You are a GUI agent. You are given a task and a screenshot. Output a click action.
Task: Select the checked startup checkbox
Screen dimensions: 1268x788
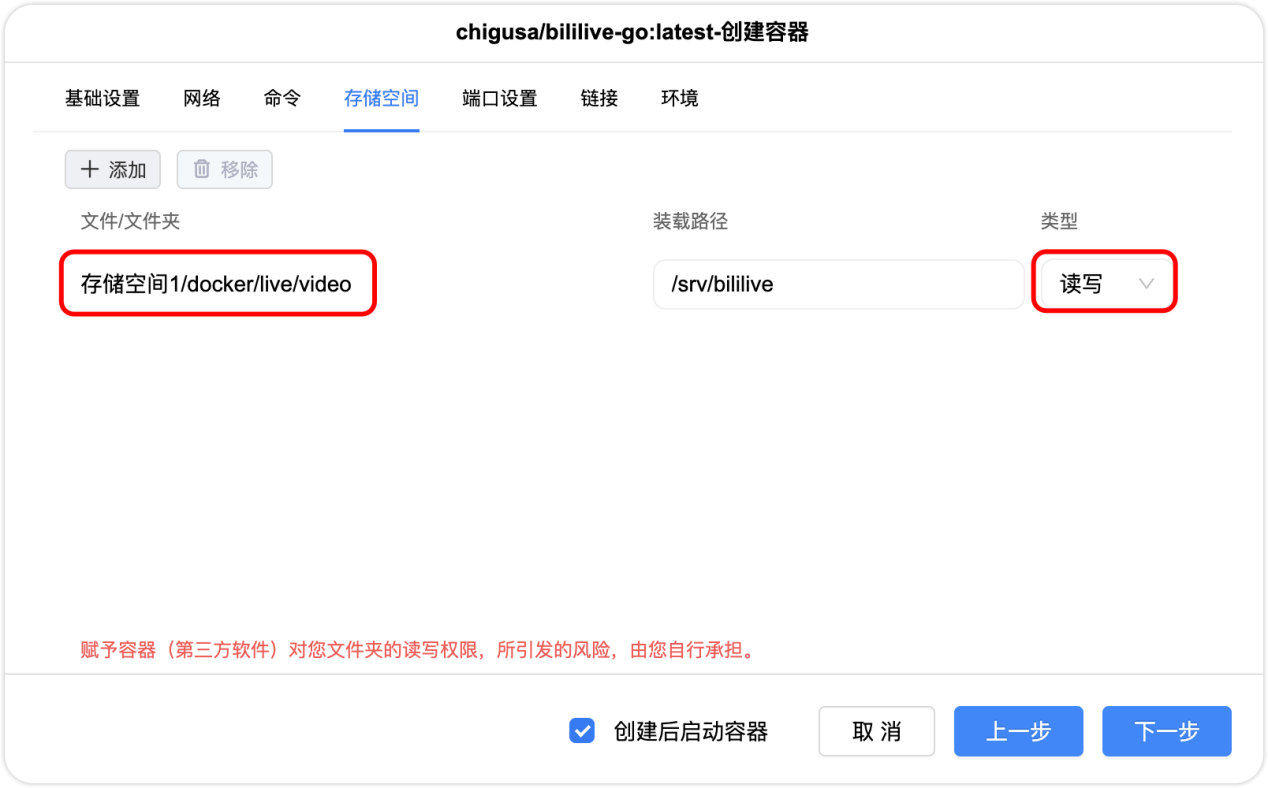tap(583, 731)
